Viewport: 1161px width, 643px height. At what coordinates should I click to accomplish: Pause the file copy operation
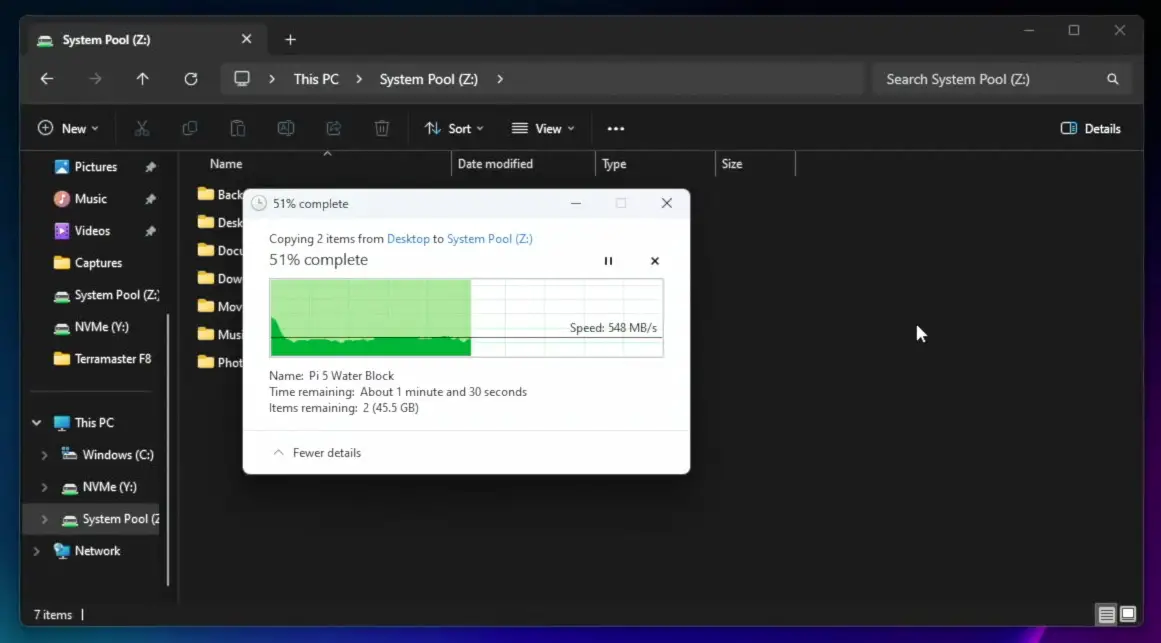pyautogui.click(x=608, y=261)
